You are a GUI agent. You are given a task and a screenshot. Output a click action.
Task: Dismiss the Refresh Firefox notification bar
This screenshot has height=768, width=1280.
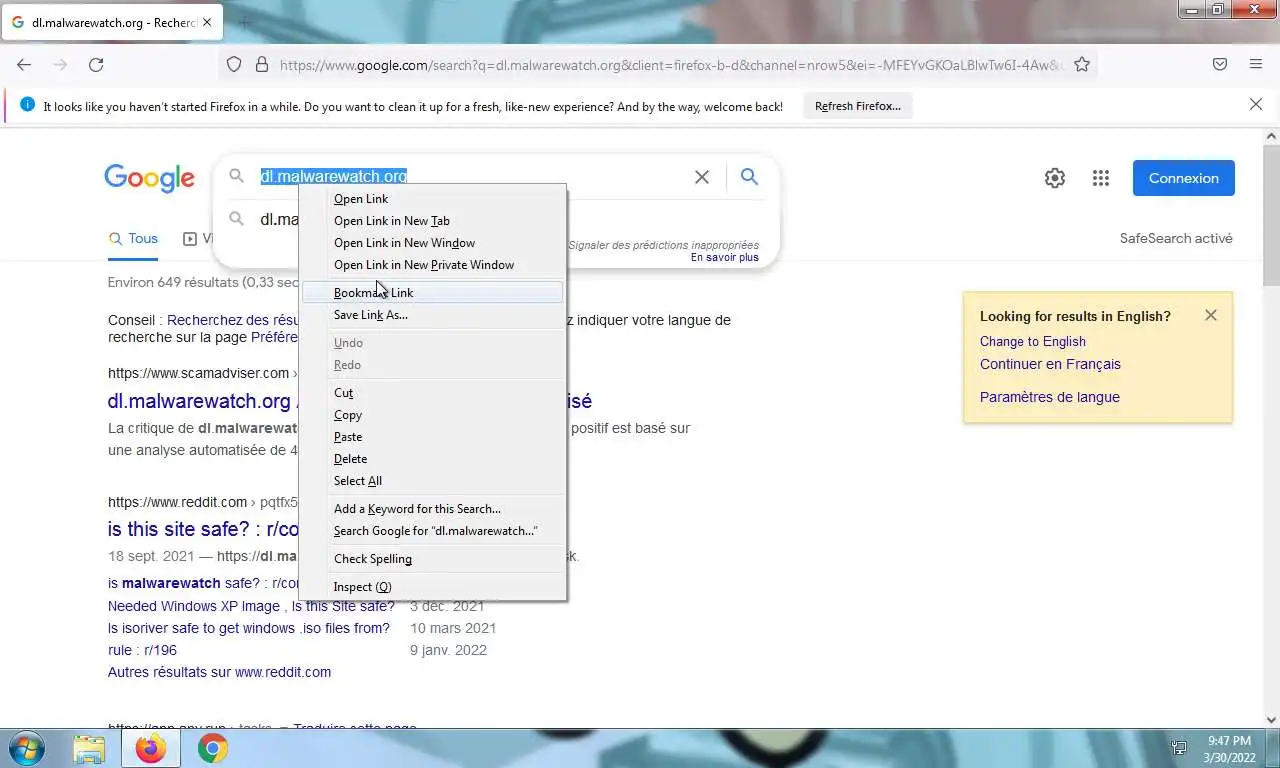(1256, 104)
